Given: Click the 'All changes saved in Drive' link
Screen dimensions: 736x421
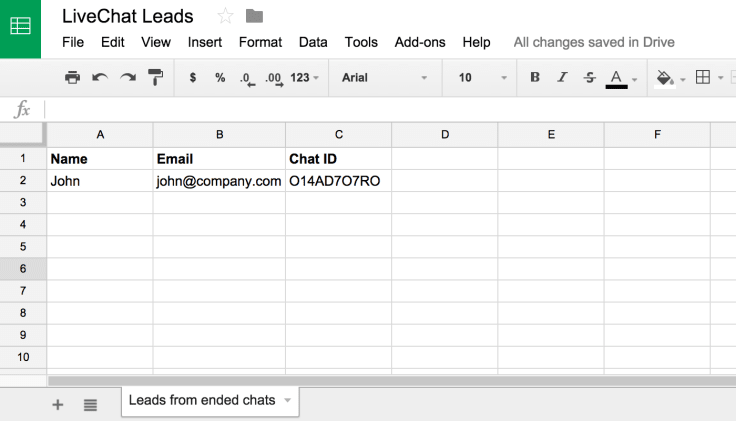Looking at the screenshot, I should point(594,42).
